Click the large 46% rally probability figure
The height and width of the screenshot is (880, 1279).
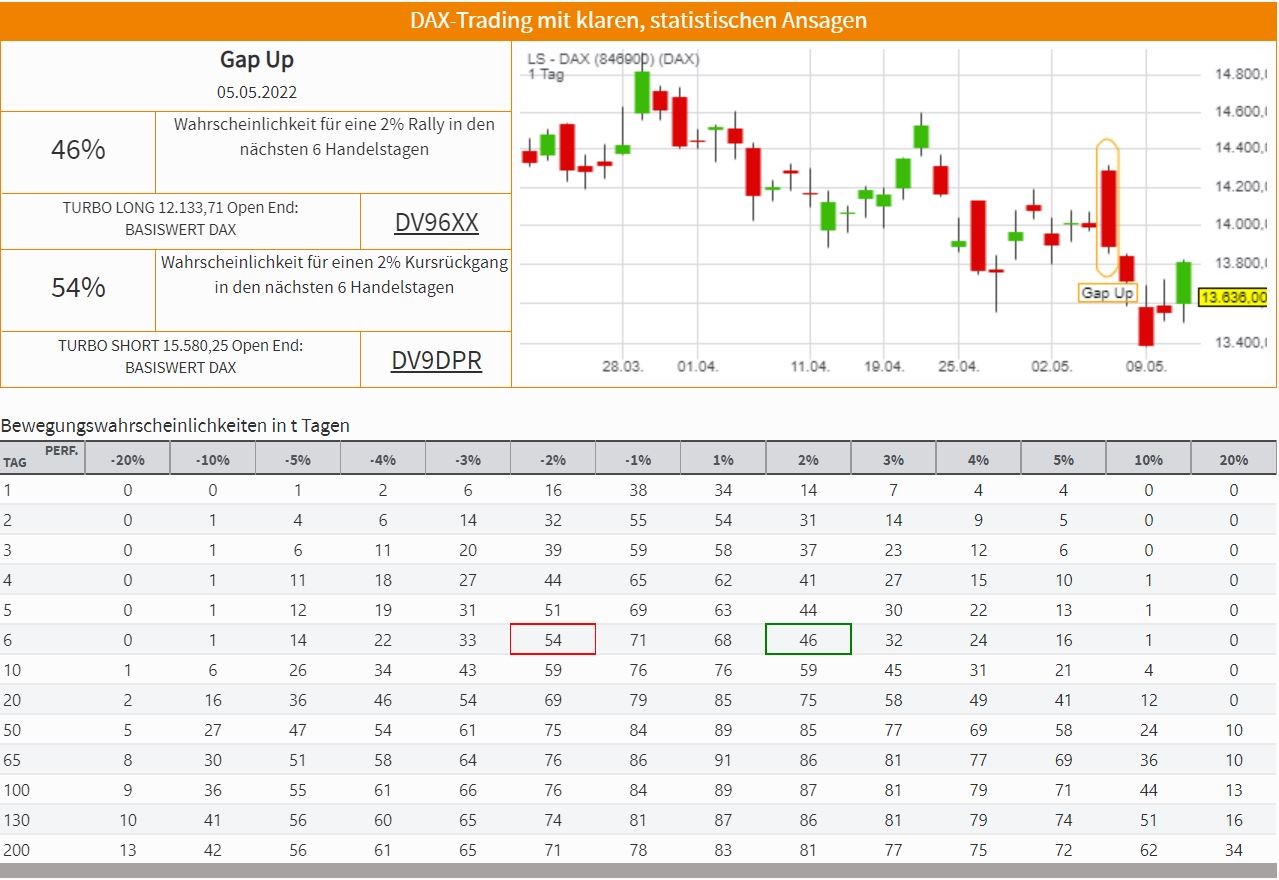pyautogui.click(x=78, y=150)
